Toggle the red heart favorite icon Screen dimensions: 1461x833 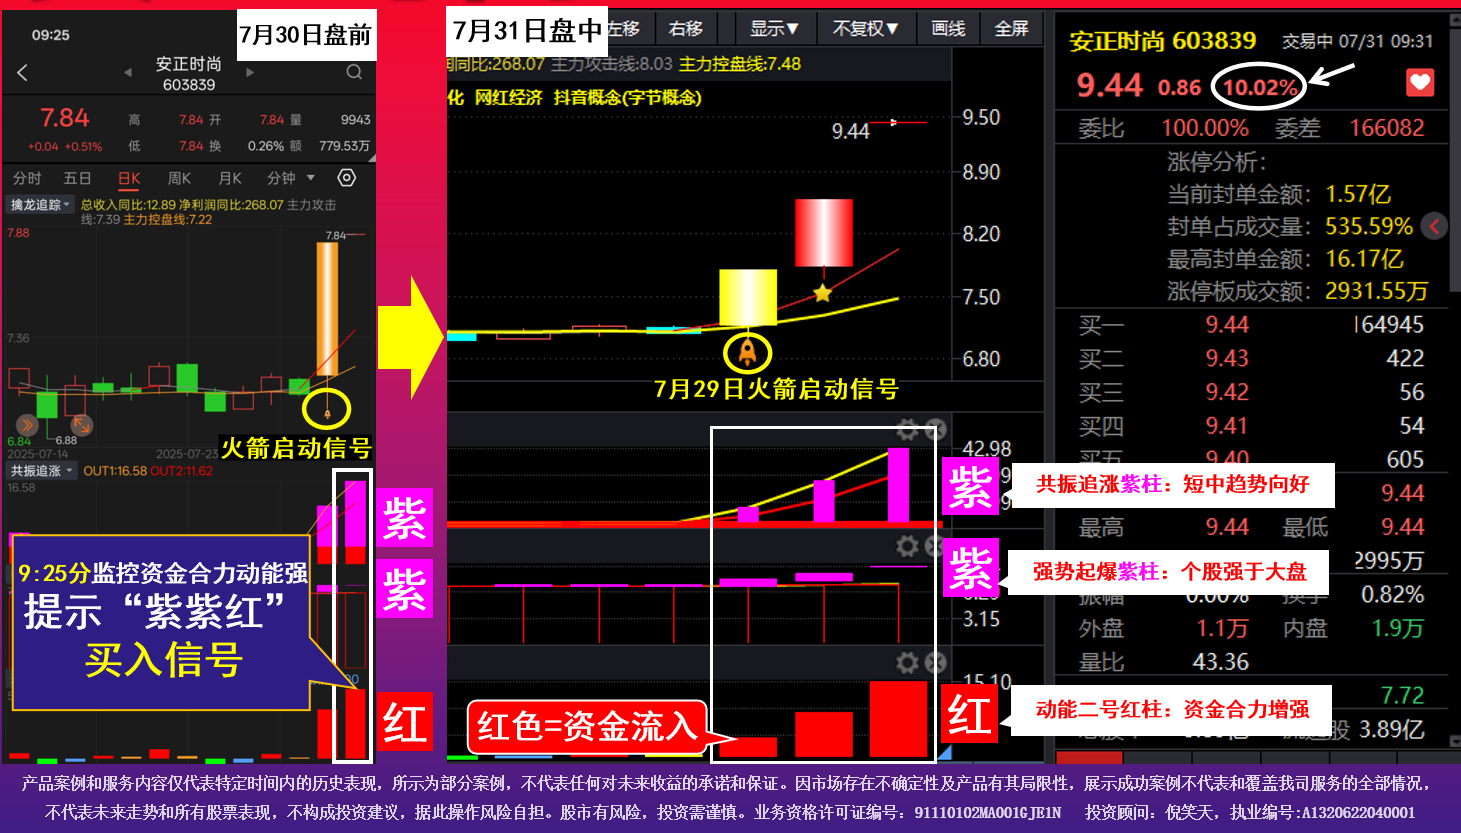(1420, 83)
